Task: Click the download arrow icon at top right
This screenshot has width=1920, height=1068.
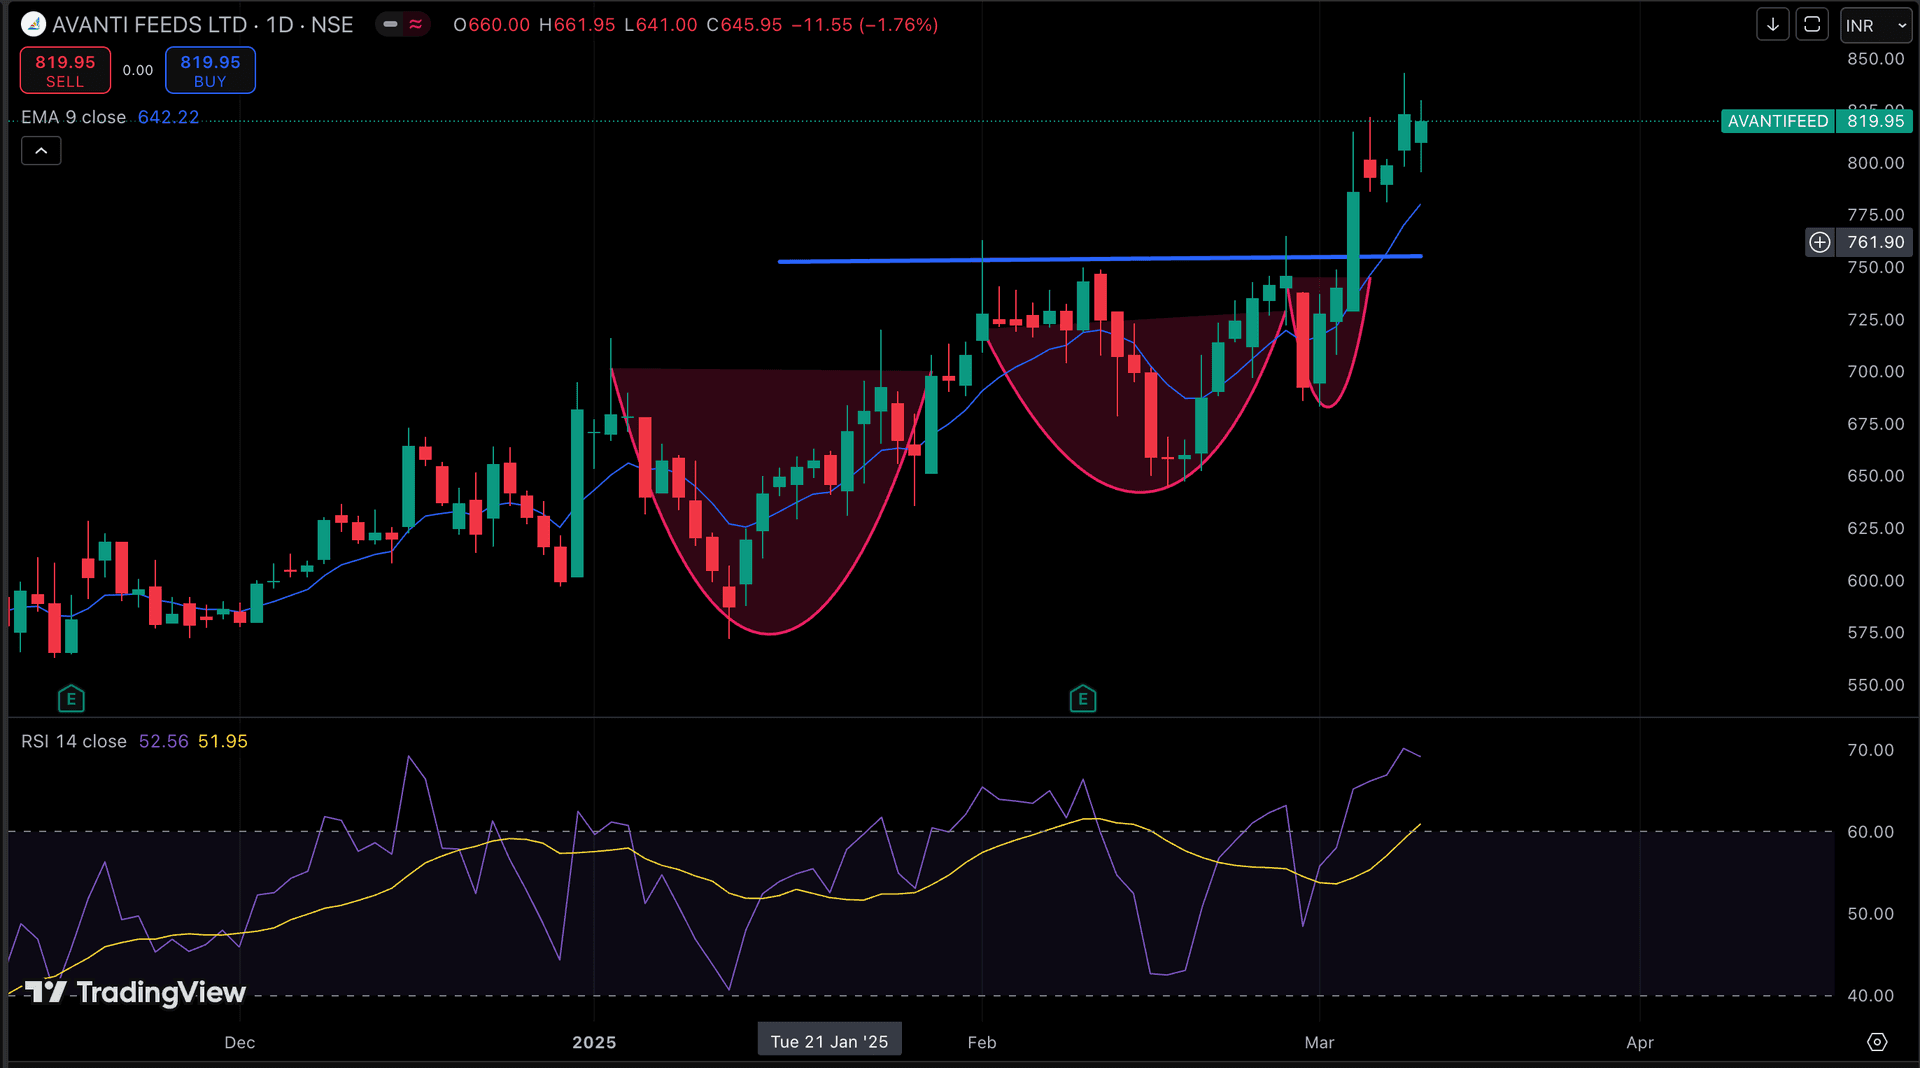Action: coord(1773,25)
